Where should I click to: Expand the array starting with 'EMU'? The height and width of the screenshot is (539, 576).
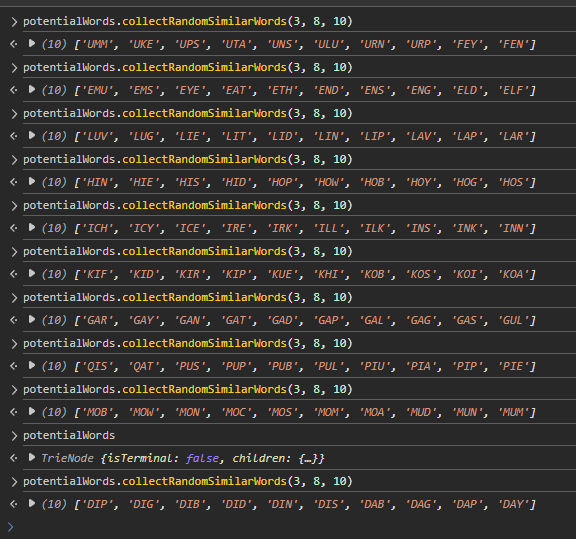32,90
